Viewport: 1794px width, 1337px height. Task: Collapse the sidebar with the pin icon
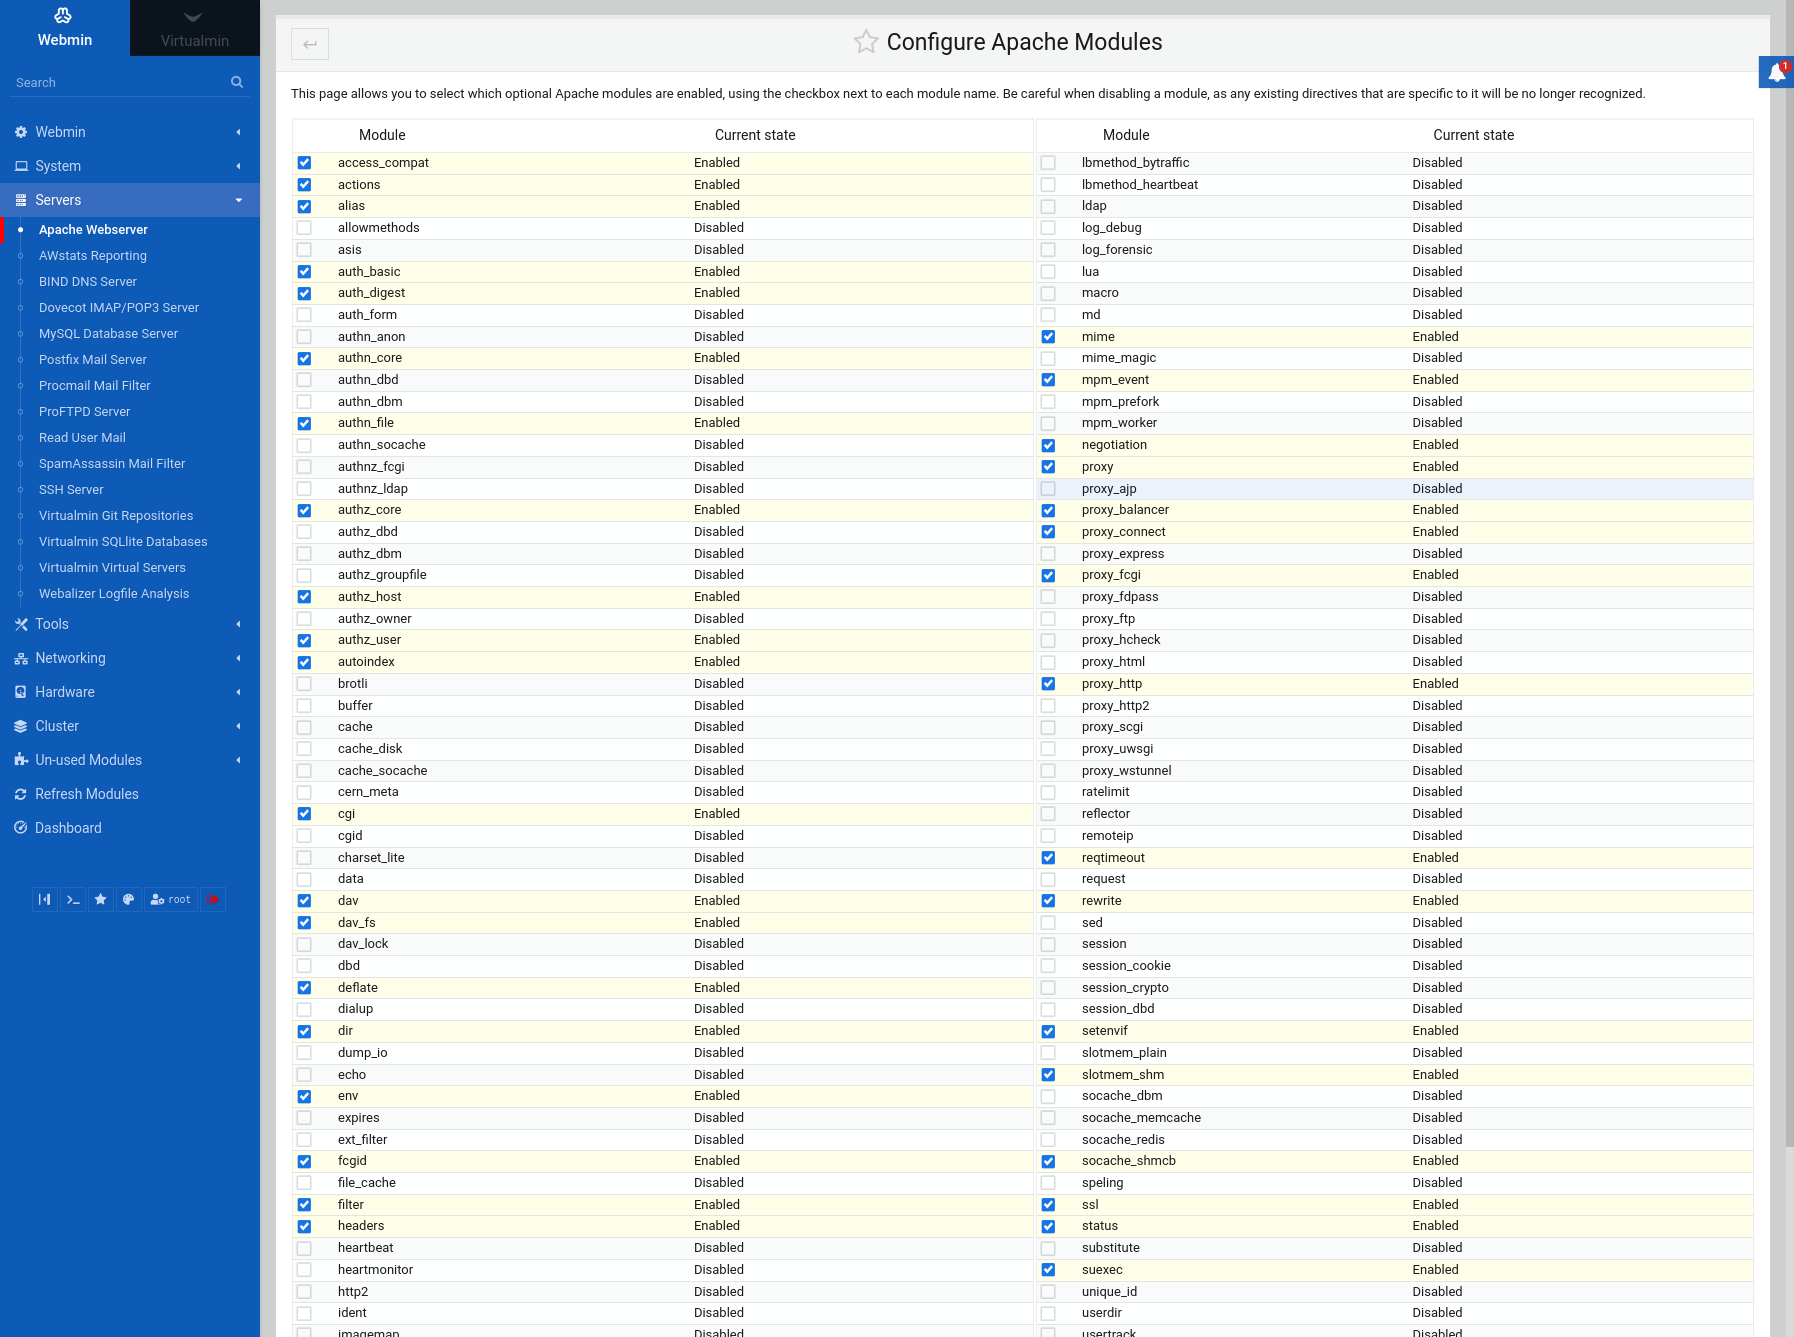tap(45, 899)
